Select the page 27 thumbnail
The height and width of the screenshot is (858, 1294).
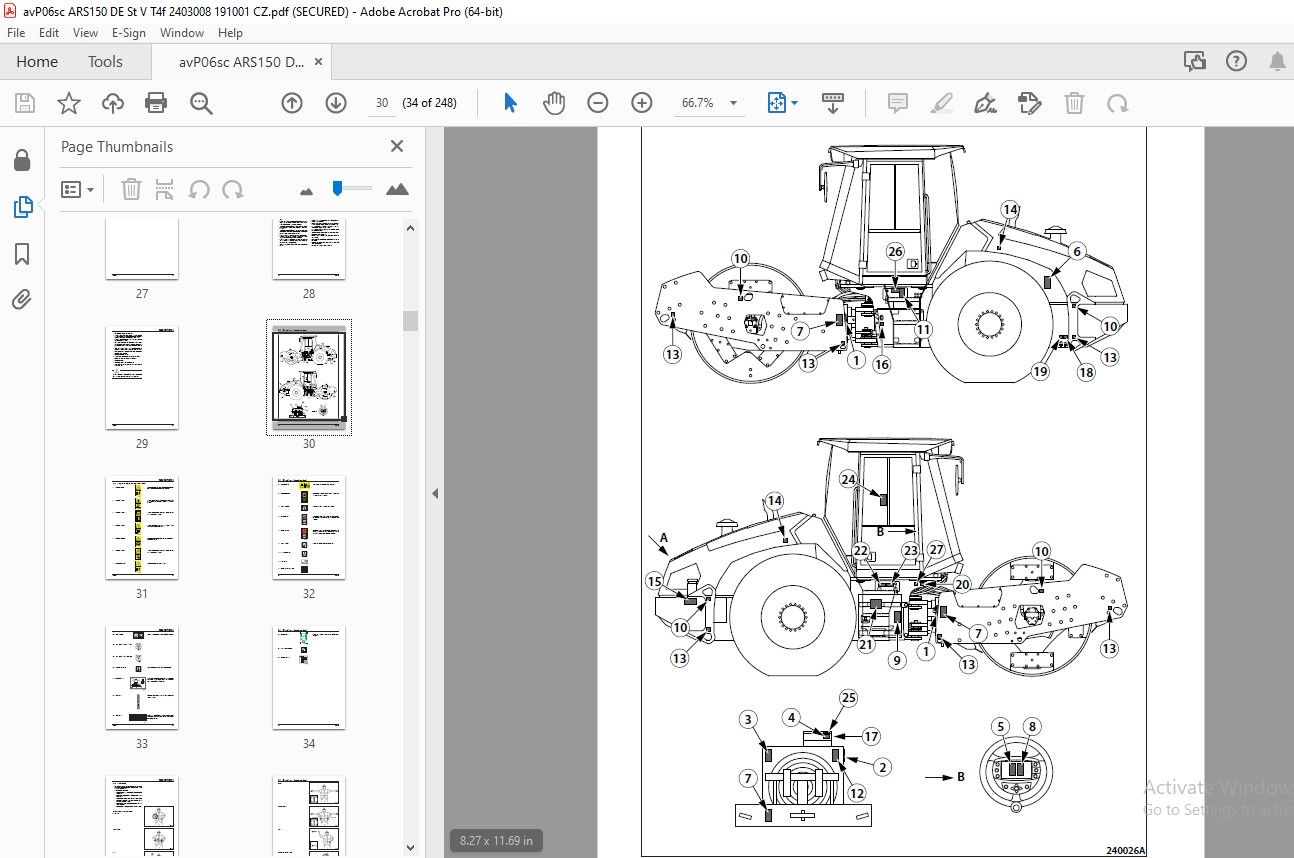(x=142, y=249)
